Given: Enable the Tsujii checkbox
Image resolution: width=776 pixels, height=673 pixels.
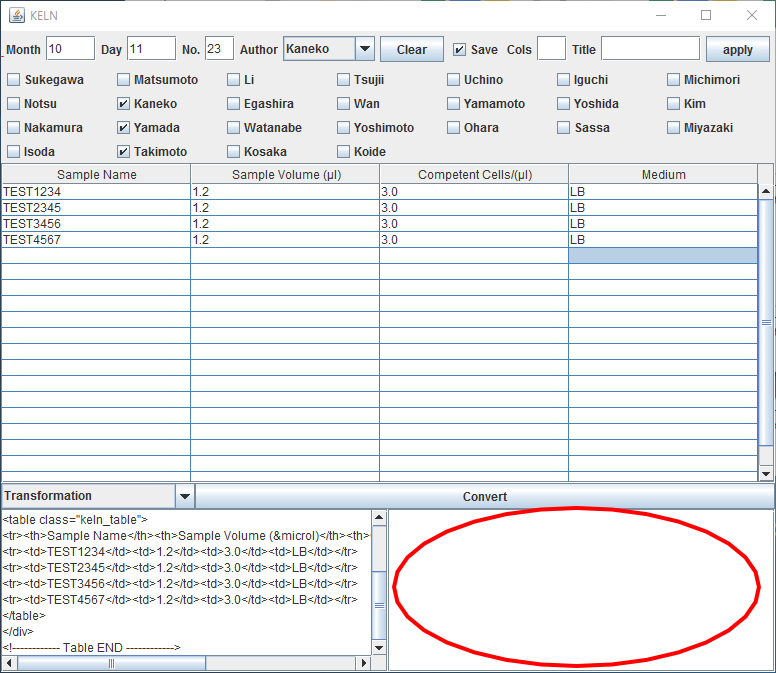Looking at the screenshot, I should coord(343,80).
